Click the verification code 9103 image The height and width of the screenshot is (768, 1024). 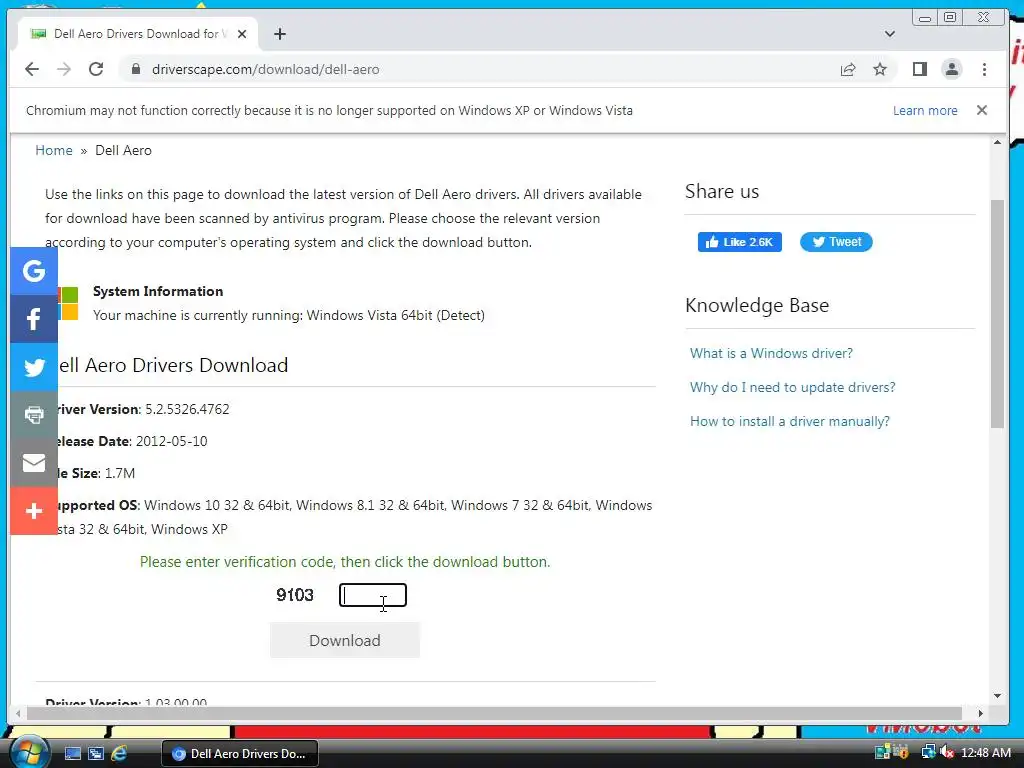(295, 595)
